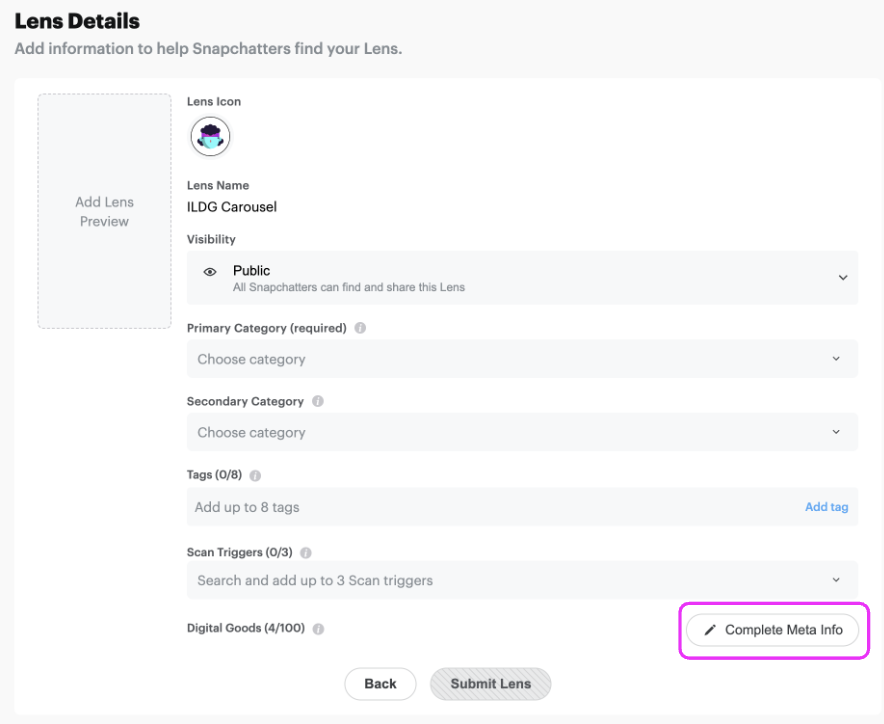Expand the Primary Category dropdown
Image resolution: width=884 pixels, height=724 pixels.
(522, 359)
